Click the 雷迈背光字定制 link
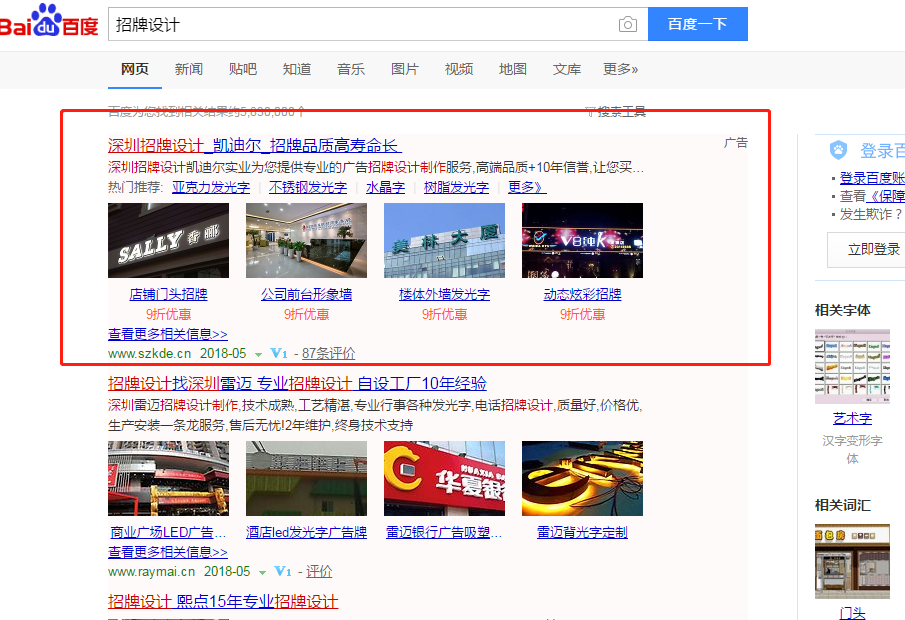The width and height of the screenshot is (905, 620). pyautogui.click(x=582, y=532)
